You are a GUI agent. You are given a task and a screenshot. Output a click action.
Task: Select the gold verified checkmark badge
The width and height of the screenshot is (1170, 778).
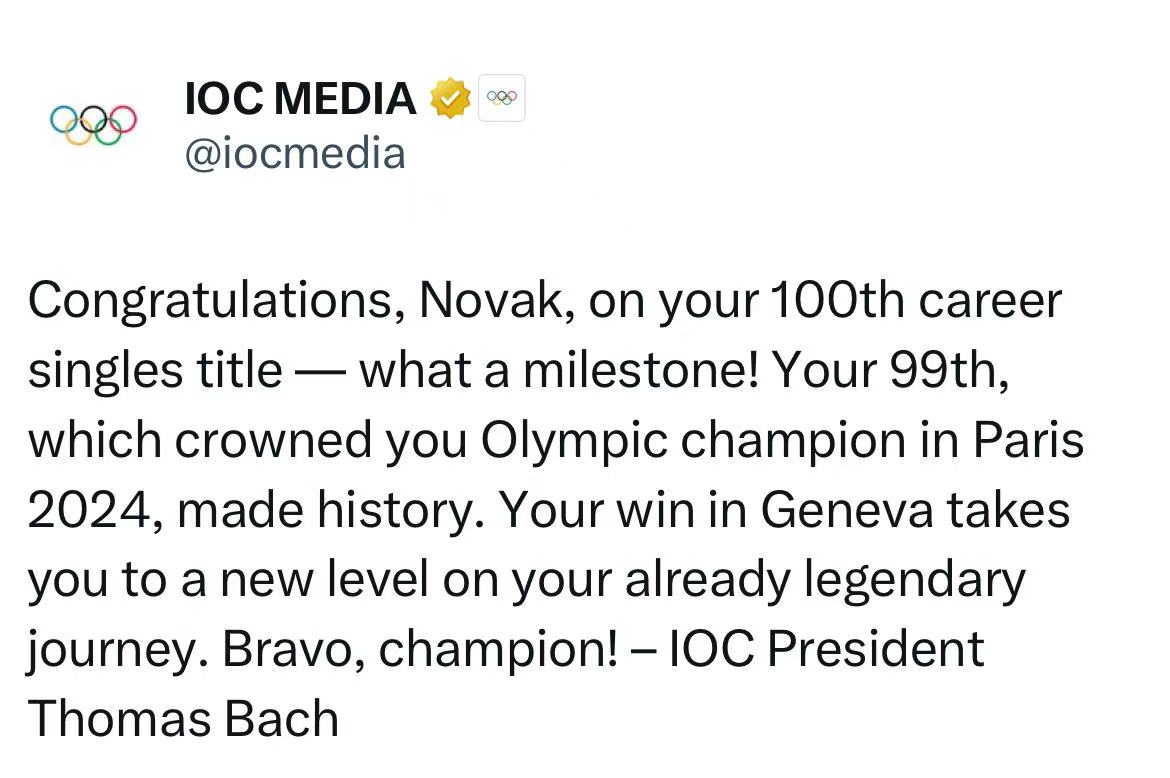click(x=450, y=97)
